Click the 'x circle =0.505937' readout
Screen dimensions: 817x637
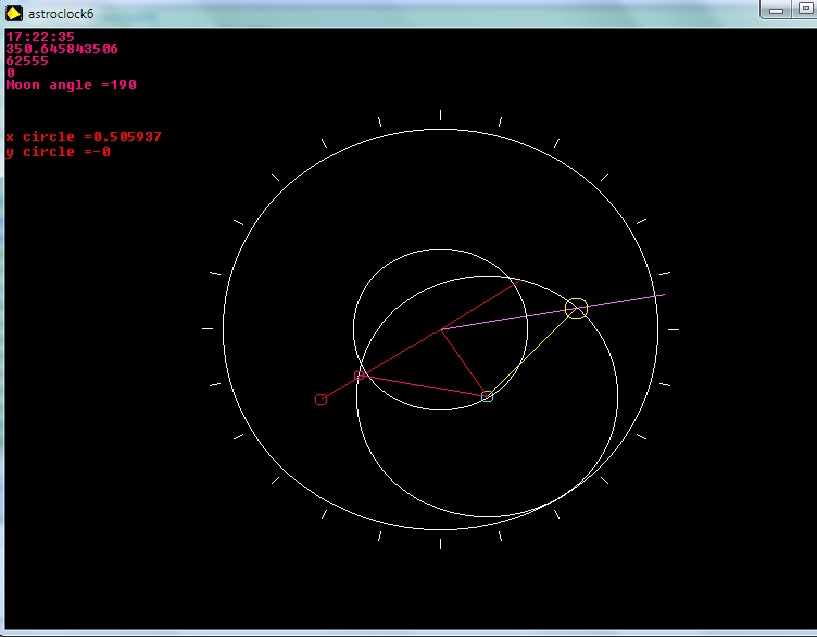[x=84, y=136]
